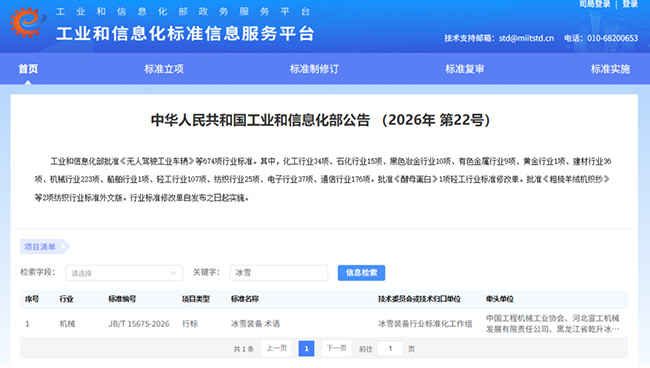Image resolution: width=650 pixels, height=368 pixels.
Task: Click the dropdown chevron arrow in 检索字段
Action: pos(173,273)
